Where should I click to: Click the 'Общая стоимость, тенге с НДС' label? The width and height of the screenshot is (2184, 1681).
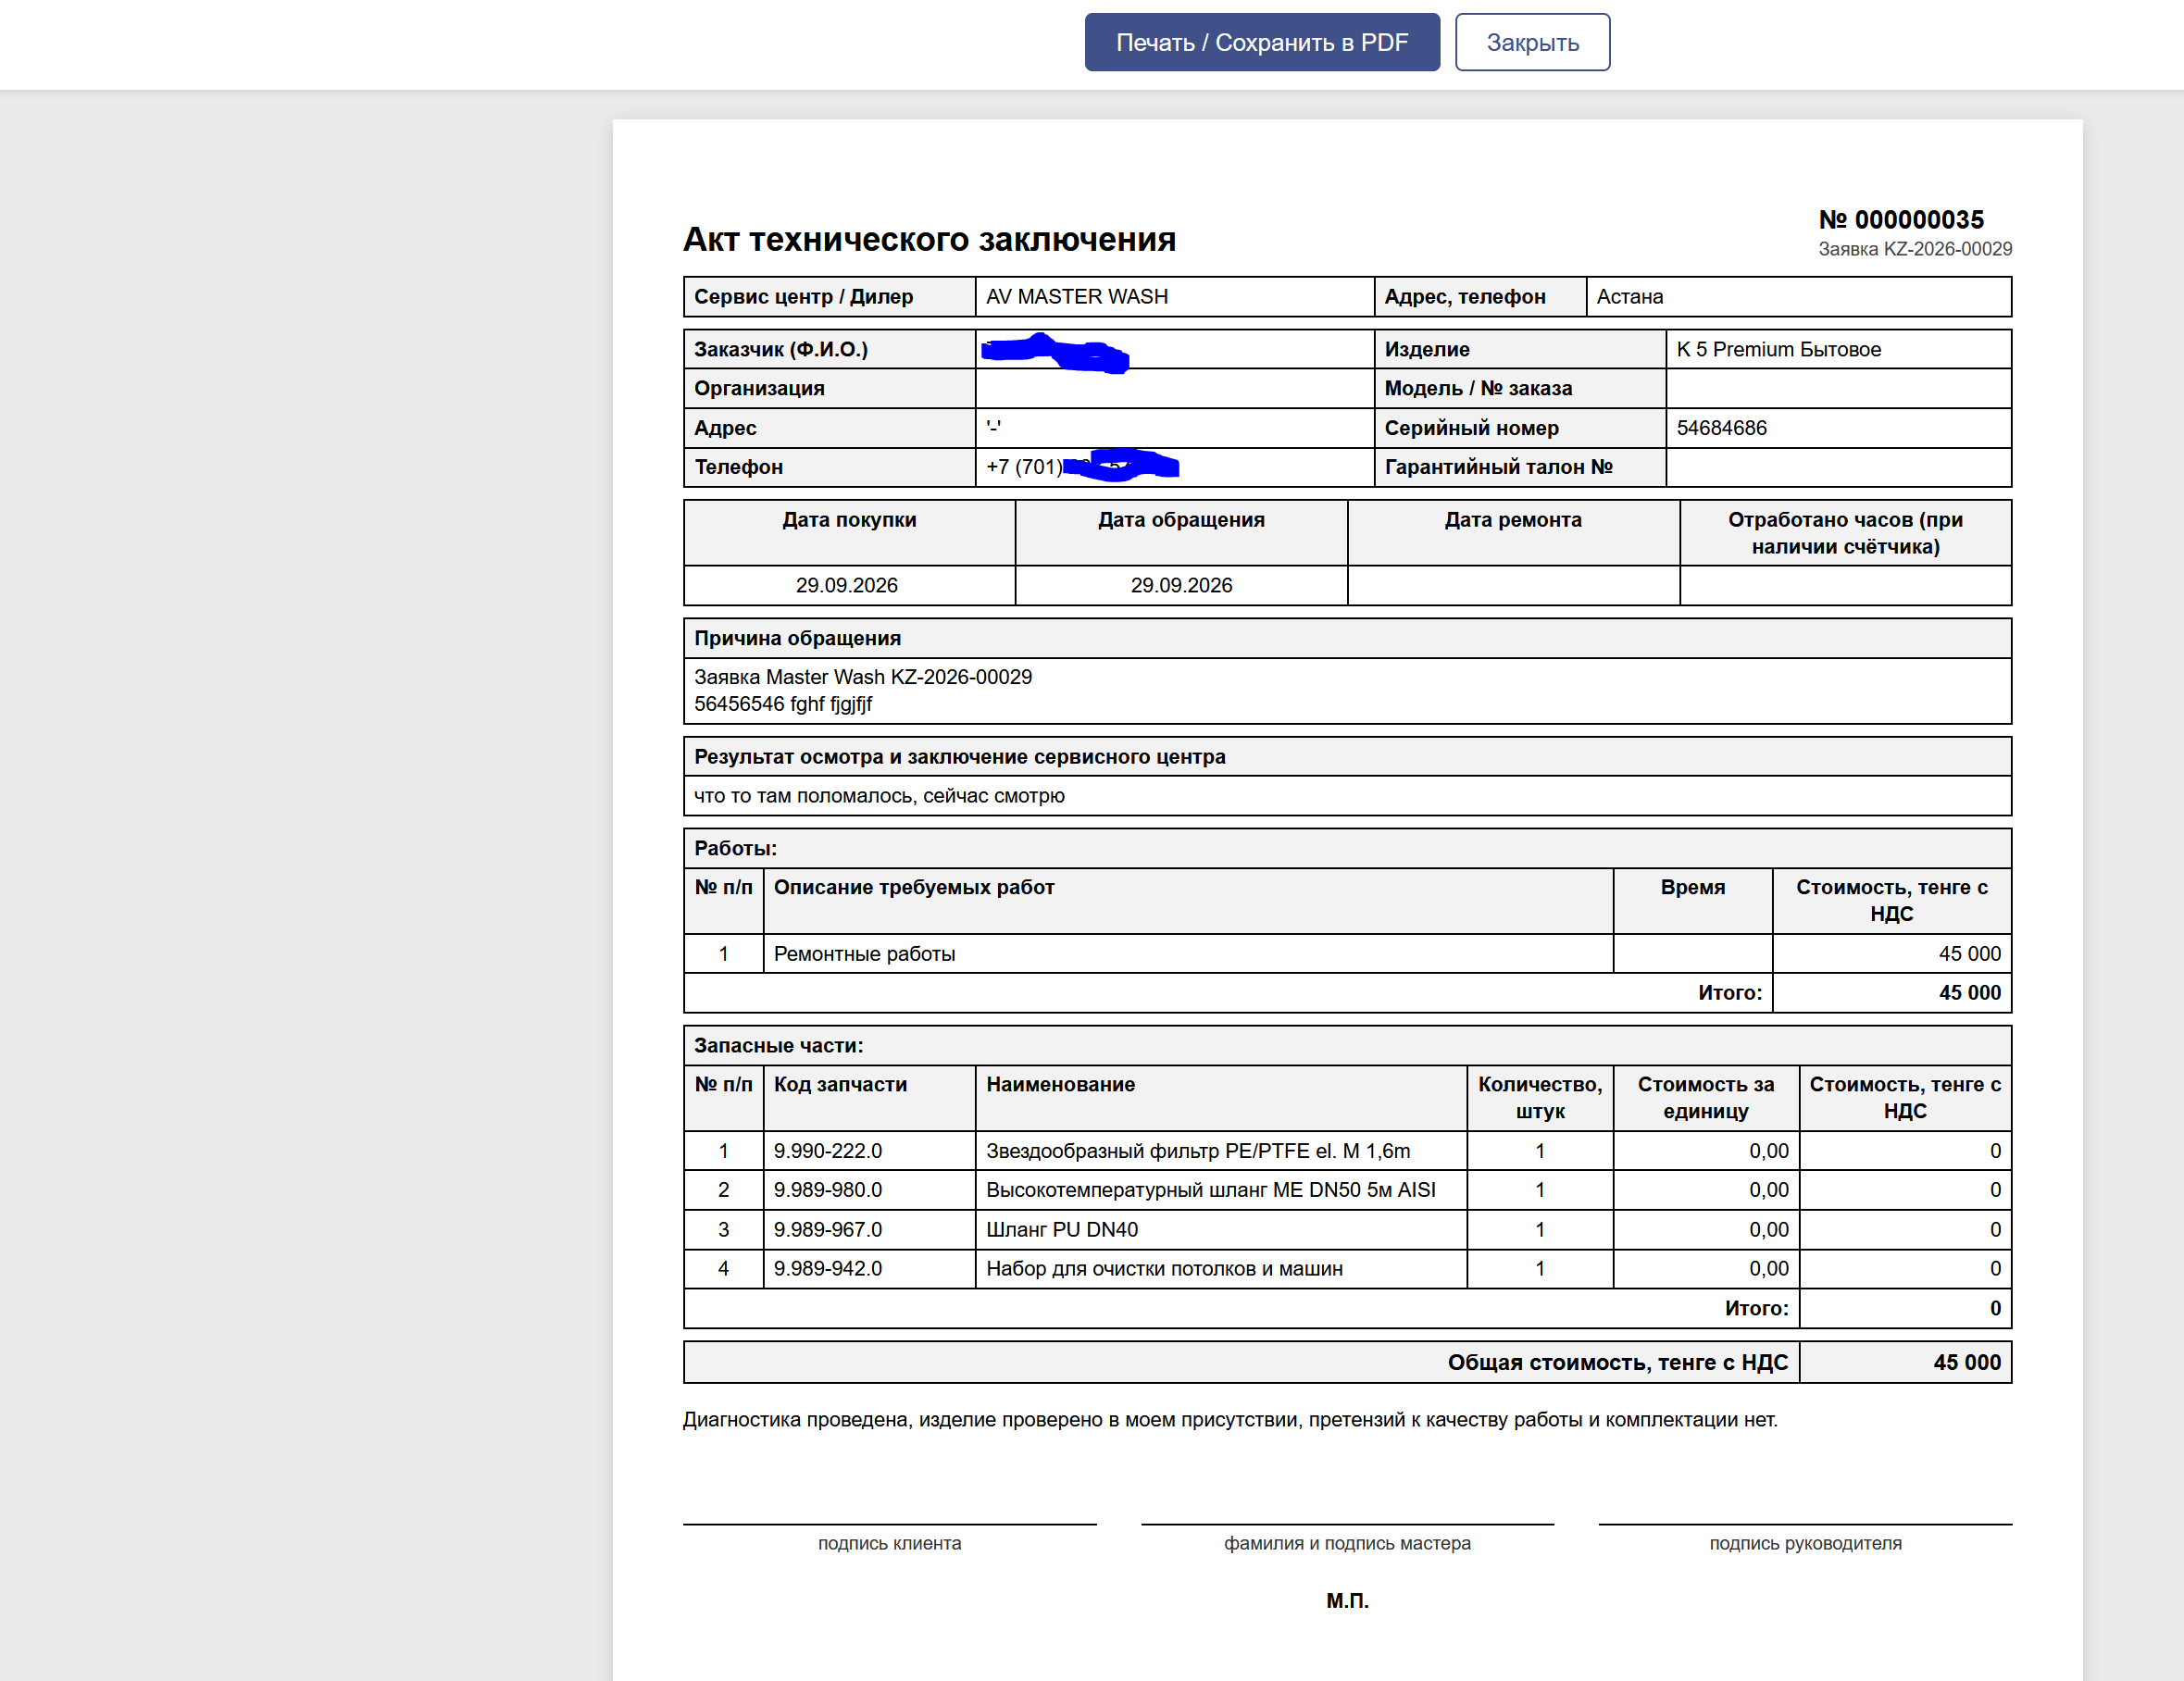coord(1617,1362)
